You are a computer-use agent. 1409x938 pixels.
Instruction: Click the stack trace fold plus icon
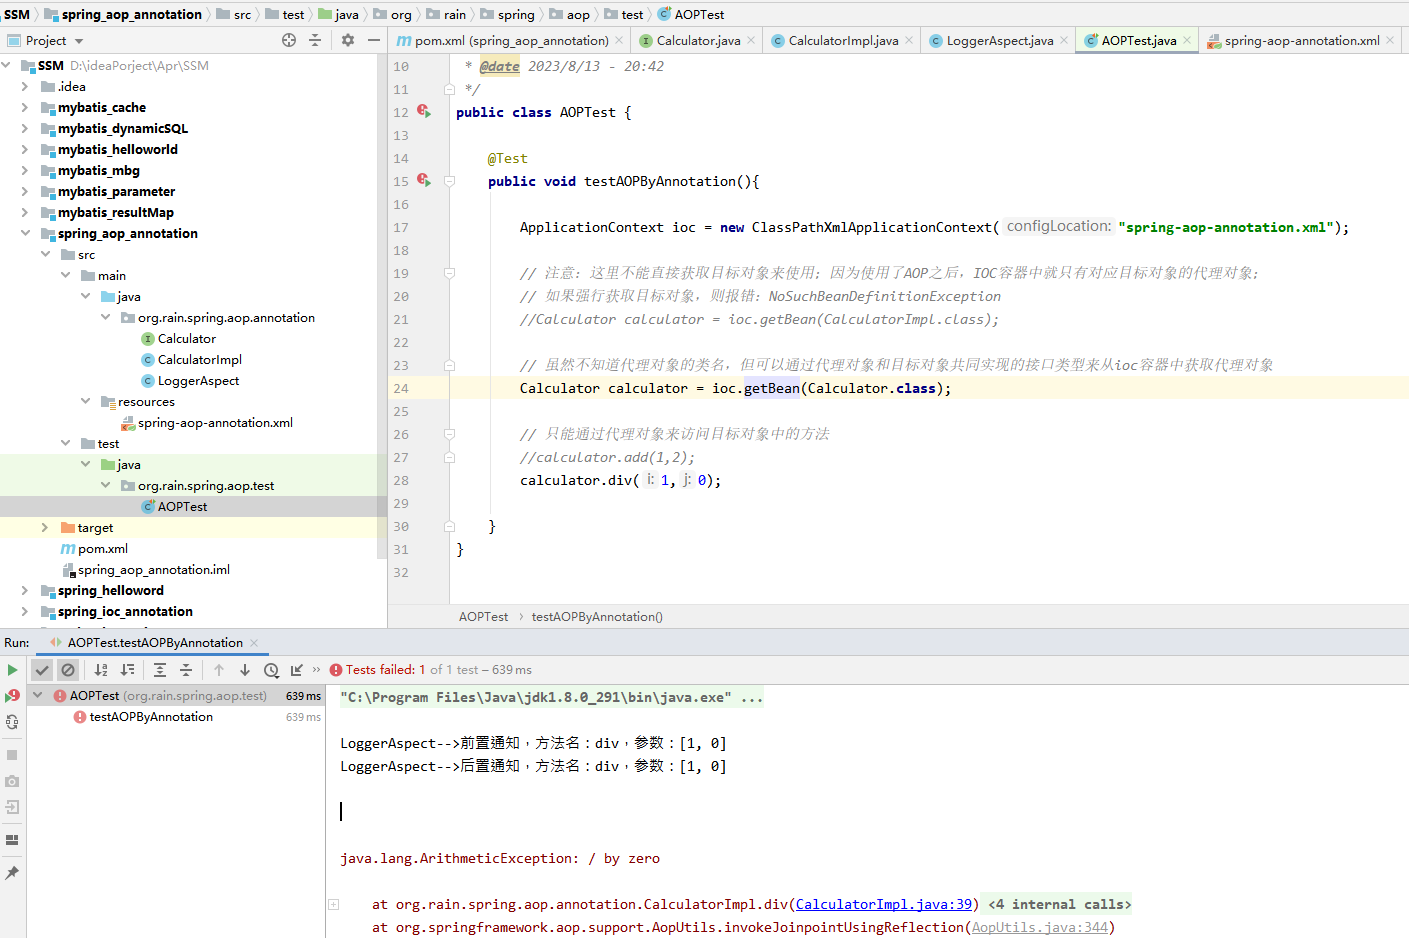point(334,904)
